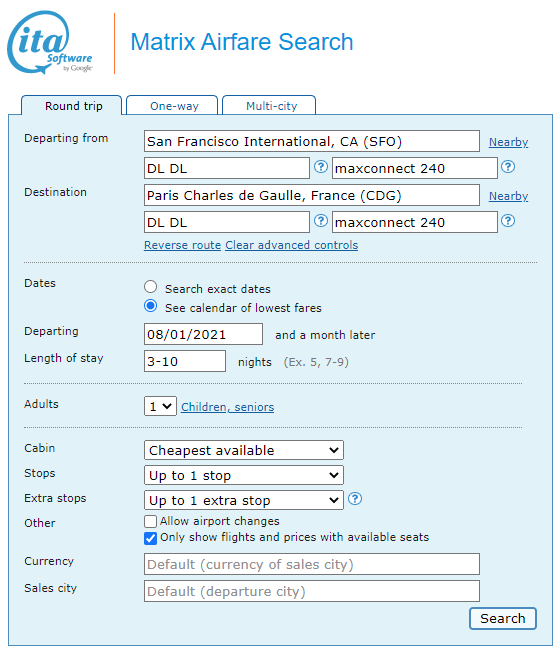This screenshot has height=660, width=559.
Task: Expand the Extra stops dropdown
Action: pos(244,500)
